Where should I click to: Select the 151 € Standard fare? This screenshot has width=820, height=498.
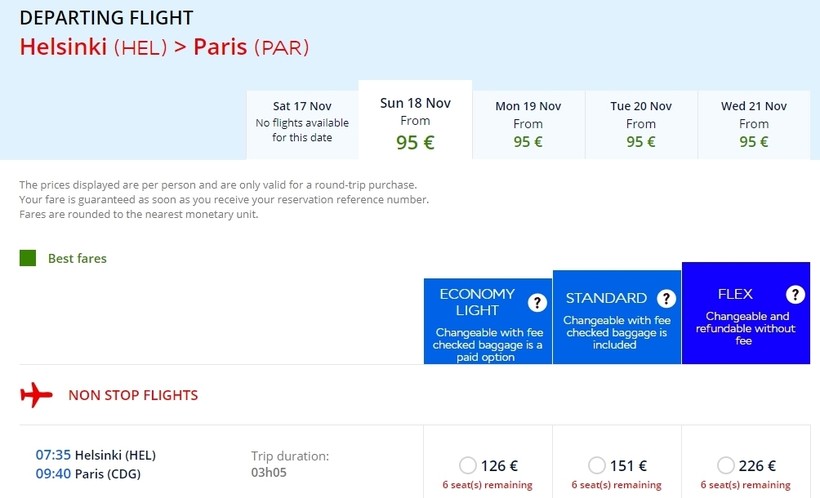597,465
